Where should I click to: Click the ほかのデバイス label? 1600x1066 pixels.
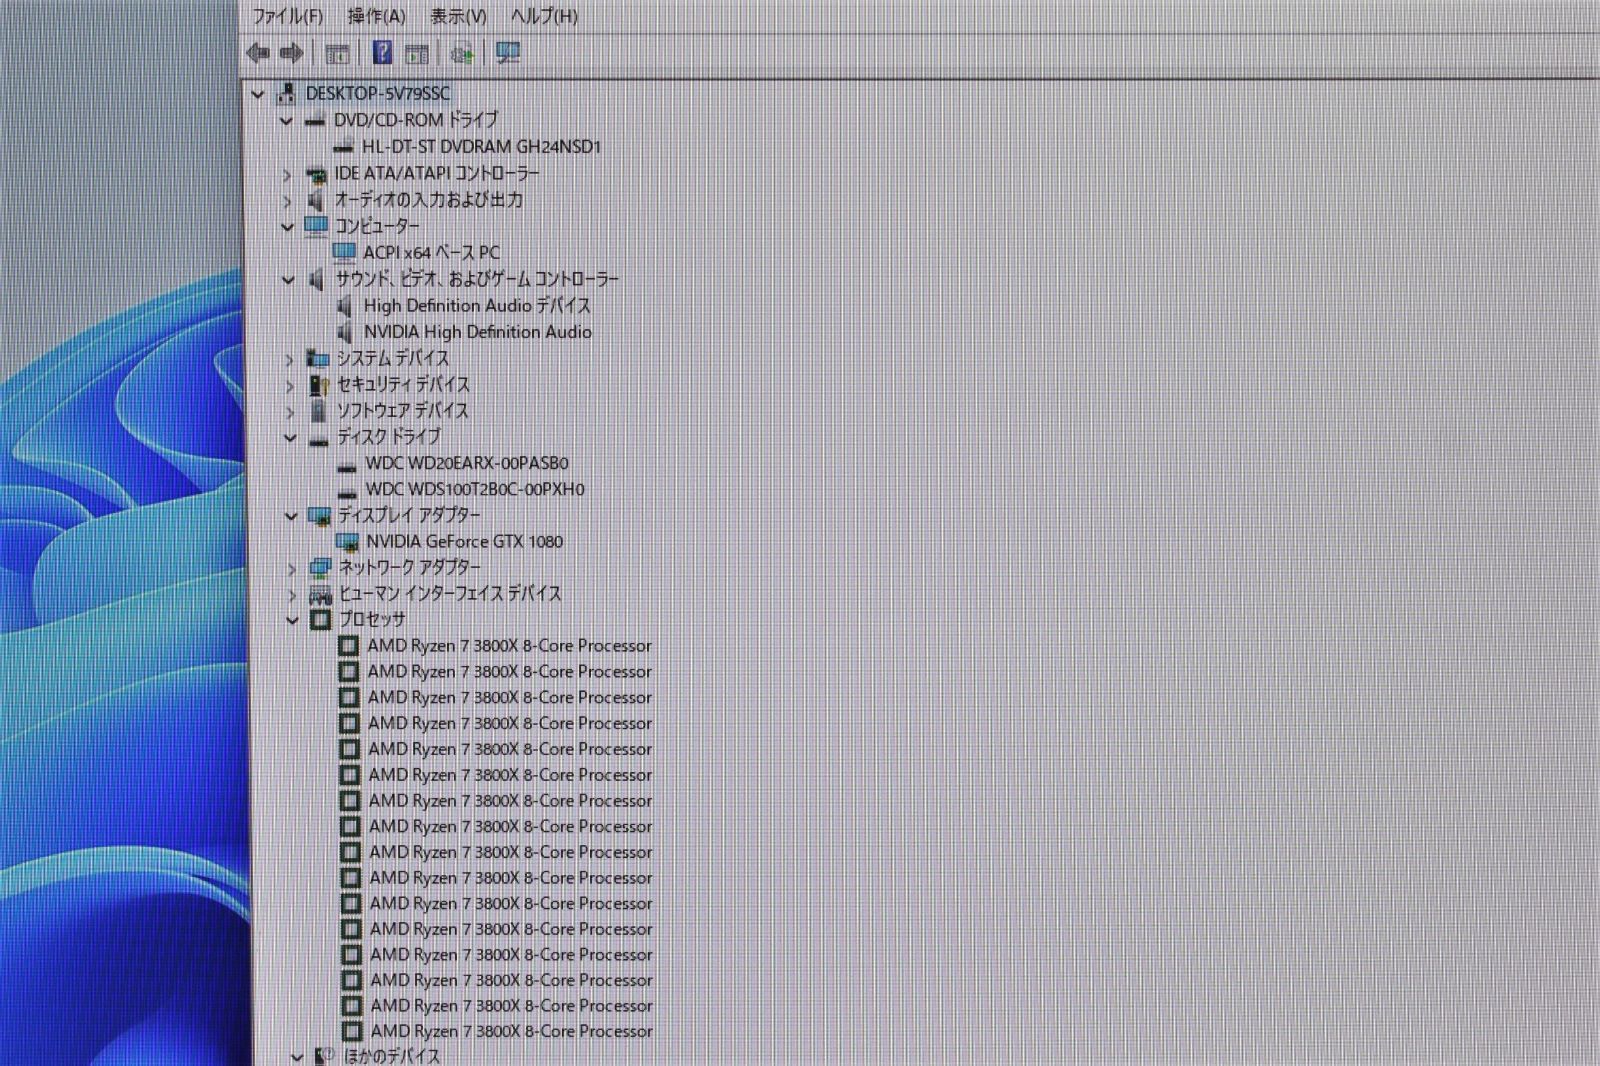(391, 1056)
